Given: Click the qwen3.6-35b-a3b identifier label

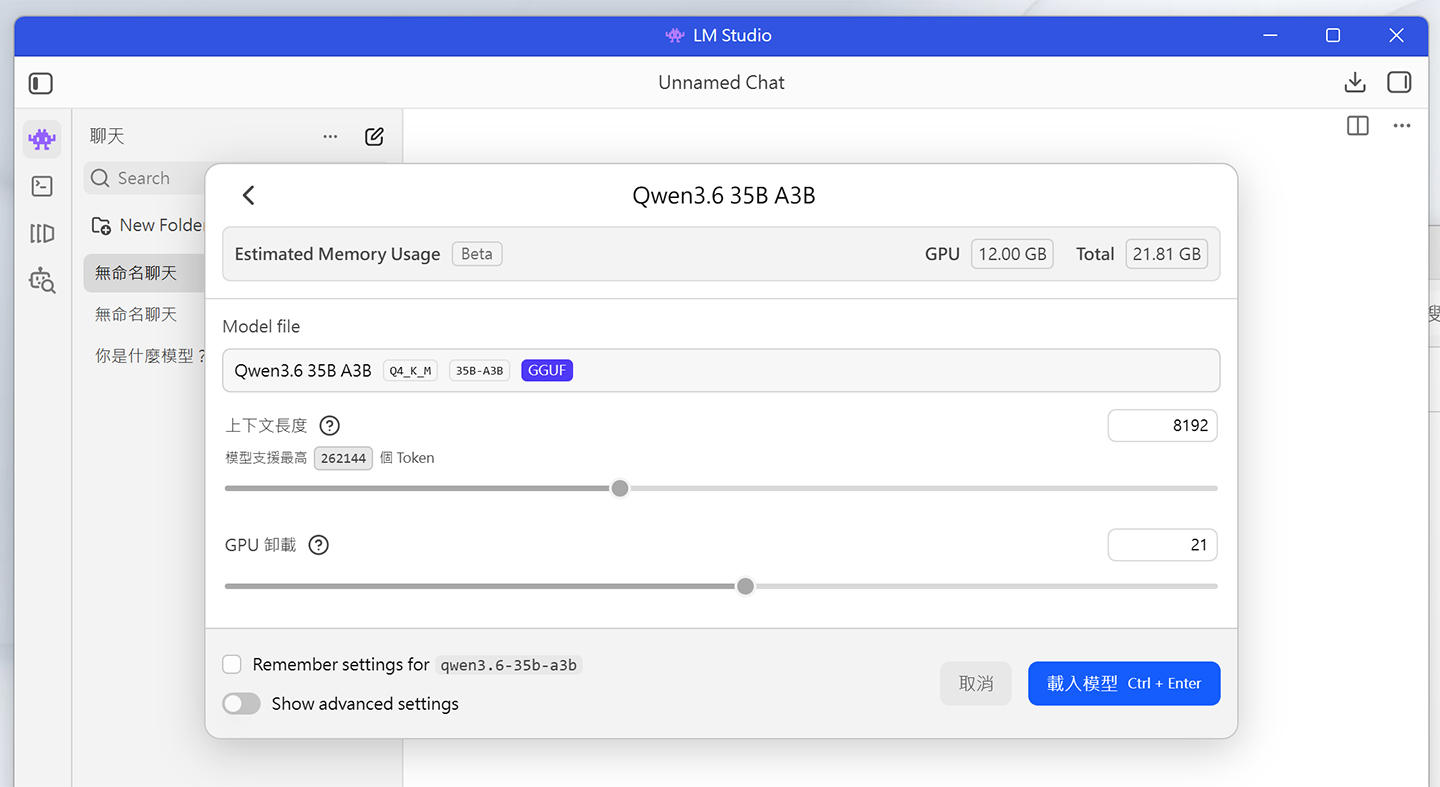Looking at the screenshot, I should point(509,665).
